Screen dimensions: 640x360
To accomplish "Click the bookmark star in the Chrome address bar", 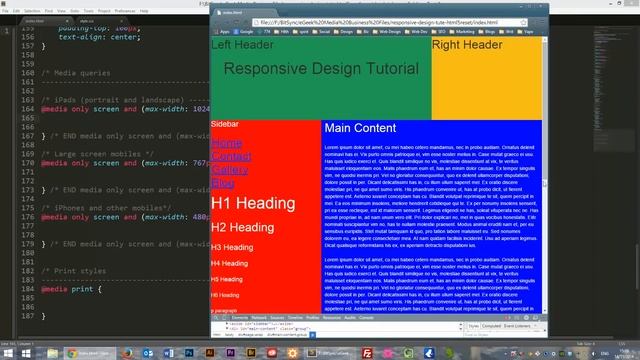I will [x=523, y=22].
